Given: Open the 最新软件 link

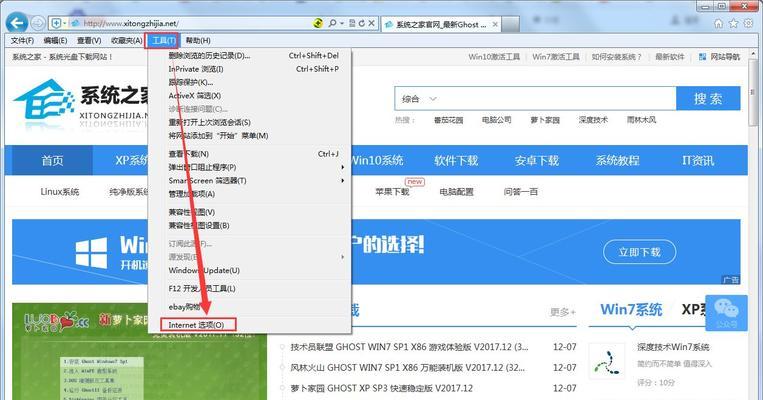Looking at the screenshot, I should (x=670, y=57).
